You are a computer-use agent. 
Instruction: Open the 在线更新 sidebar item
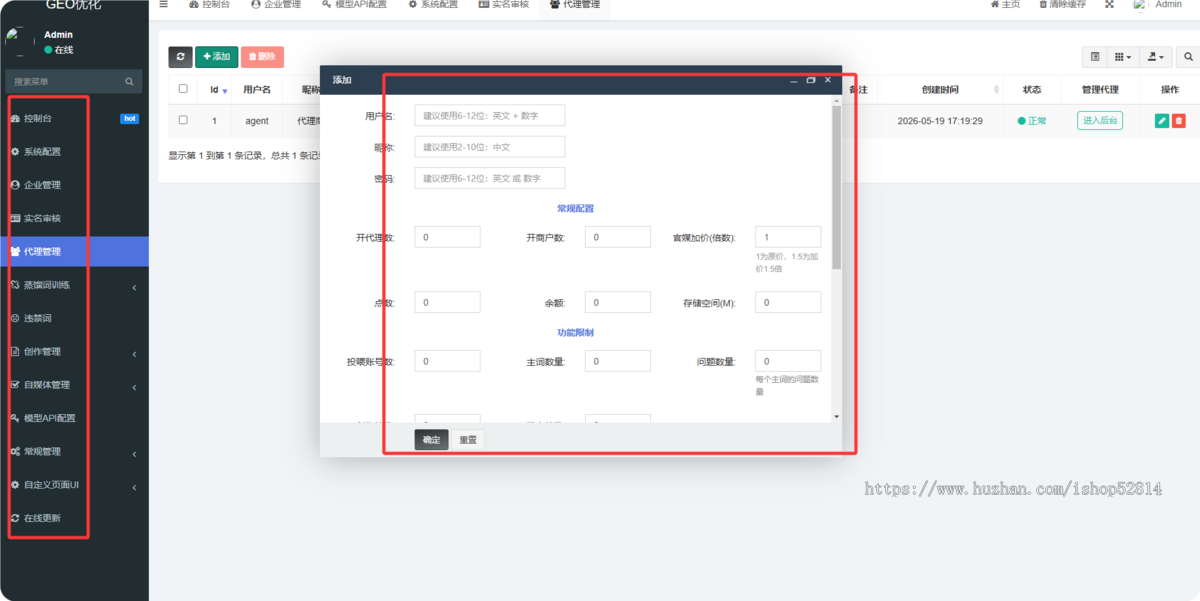click(x=74, y=518)
